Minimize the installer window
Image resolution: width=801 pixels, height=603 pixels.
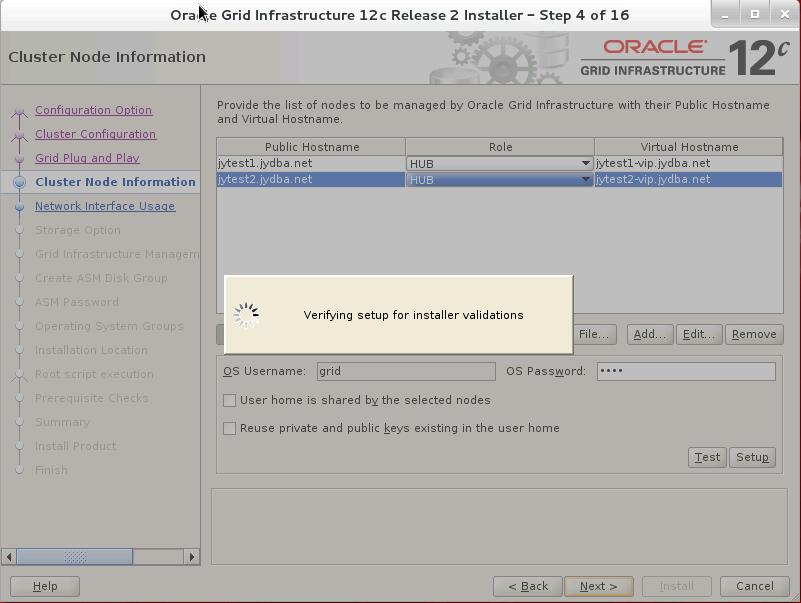(725, 15)
